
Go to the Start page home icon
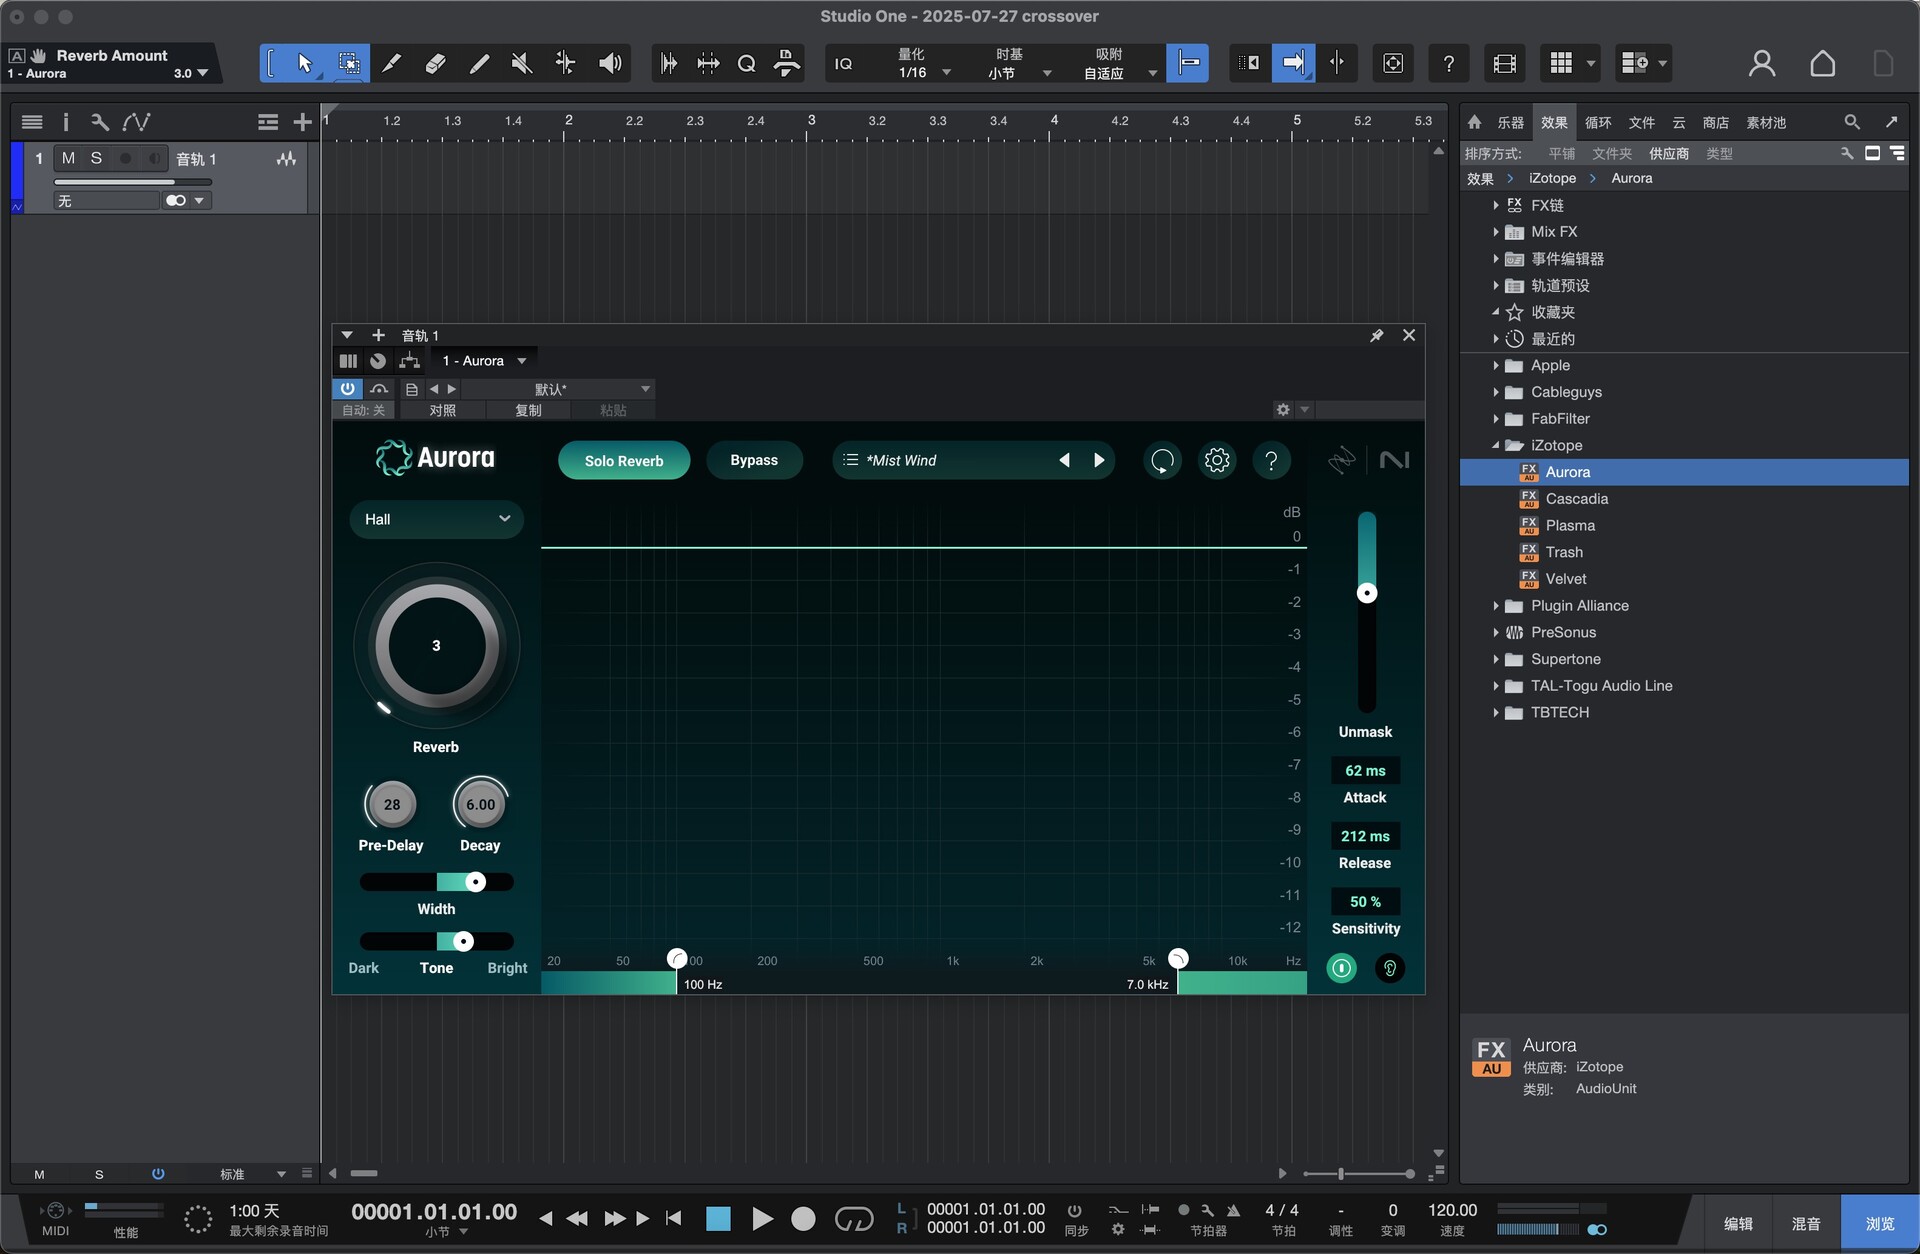point(1823,64)
